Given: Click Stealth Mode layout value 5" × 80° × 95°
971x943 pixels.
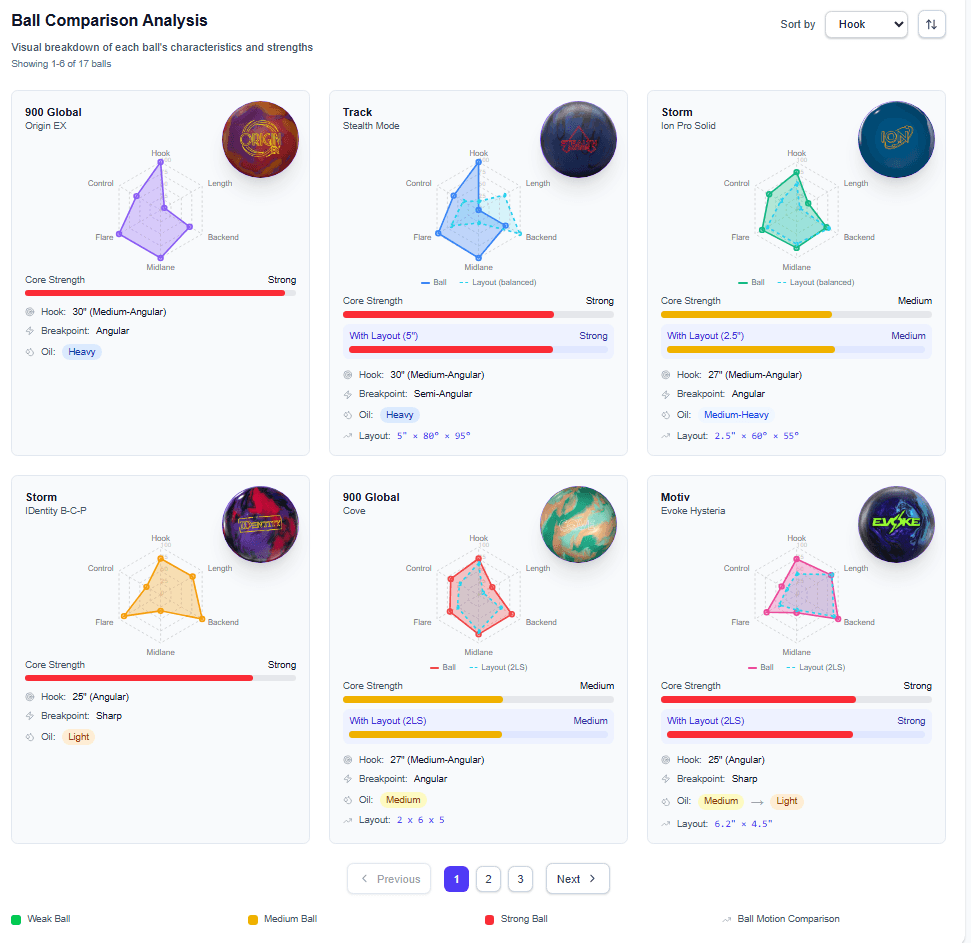Looking at the screenshot, I should point(433,436).
